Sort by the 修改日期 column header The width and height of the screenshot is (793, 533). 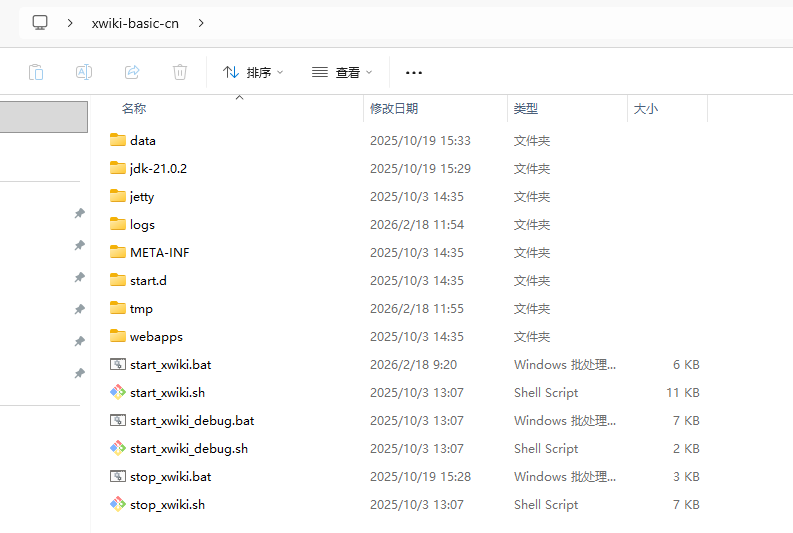point(394,109)
